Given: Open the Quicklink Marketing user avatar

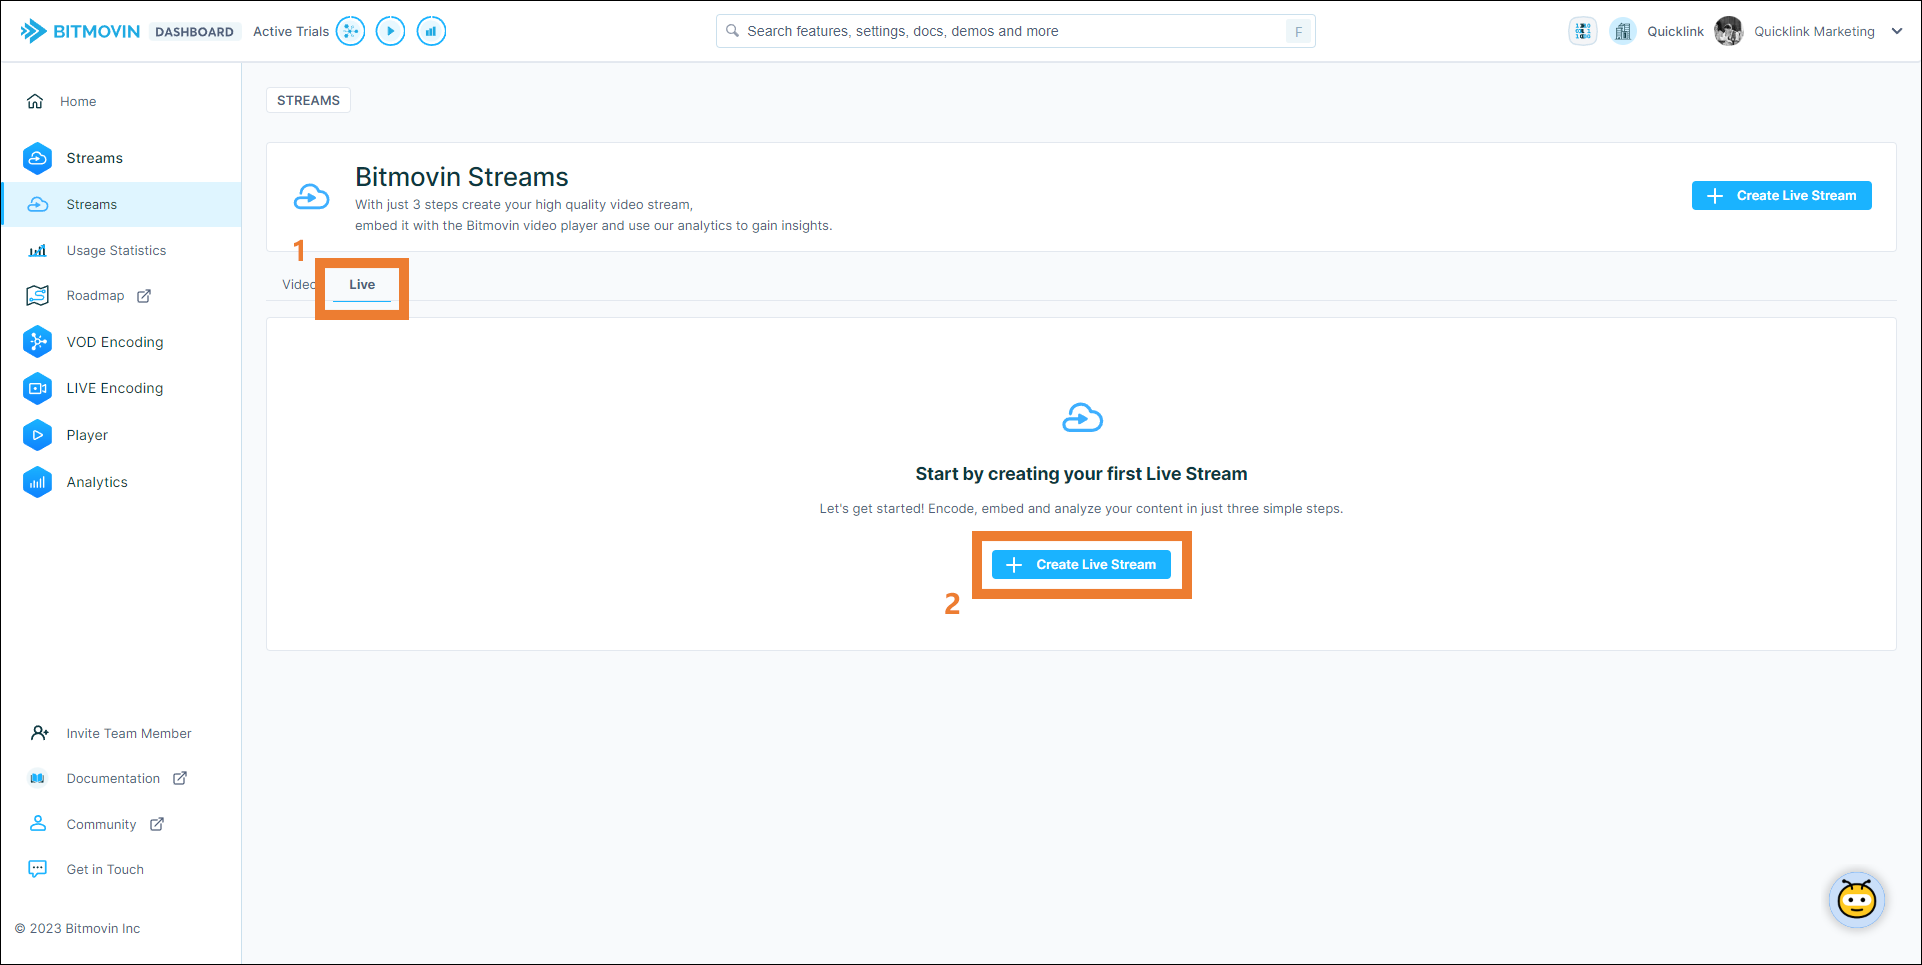Looking at the screenshot, I should [1728, 31].
